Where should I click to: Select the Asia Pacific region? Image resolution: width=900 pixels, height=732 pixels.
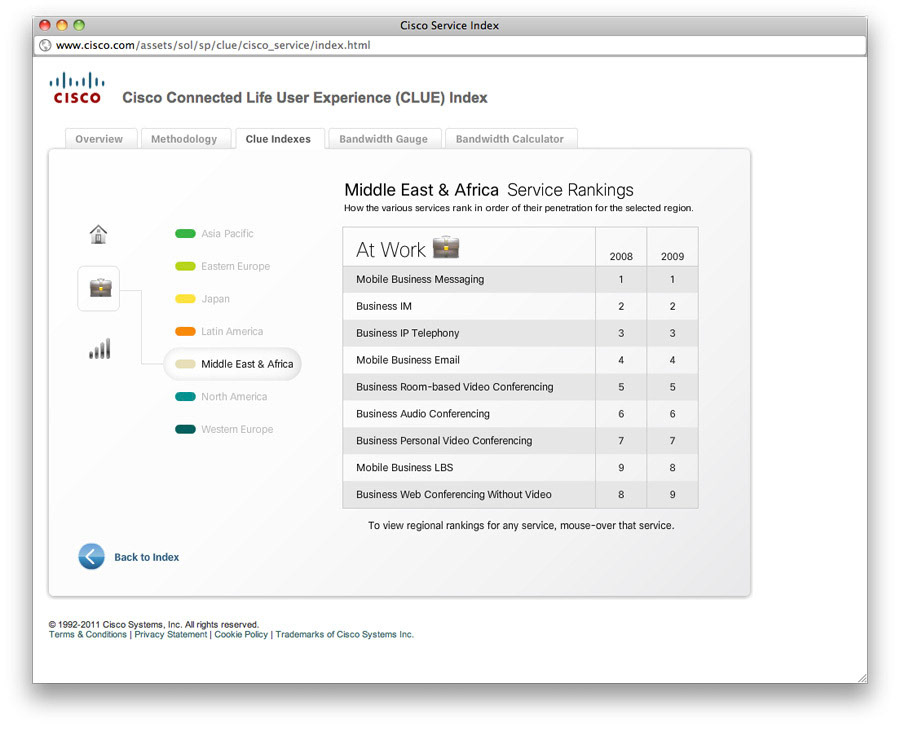pyautogui.click(x=227, y=234)
